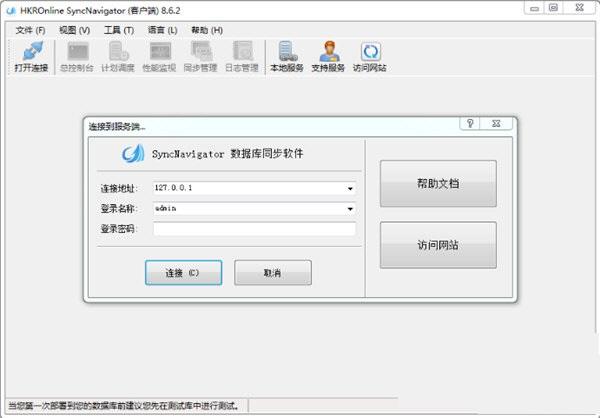Expand the 连接地址 dropdown arrow
The image size is (600, 418).
coord(350,188)
